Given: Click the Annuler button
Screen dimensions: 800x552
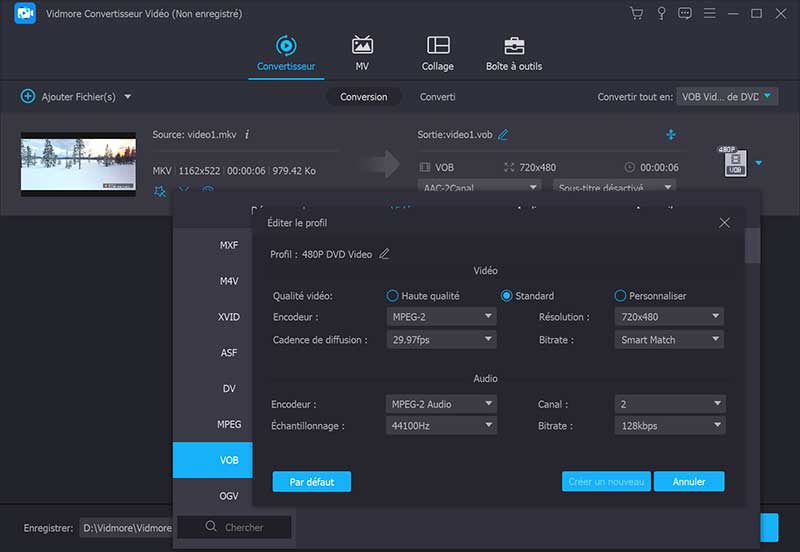Looking at the screenshot, I should click(689, 482).
